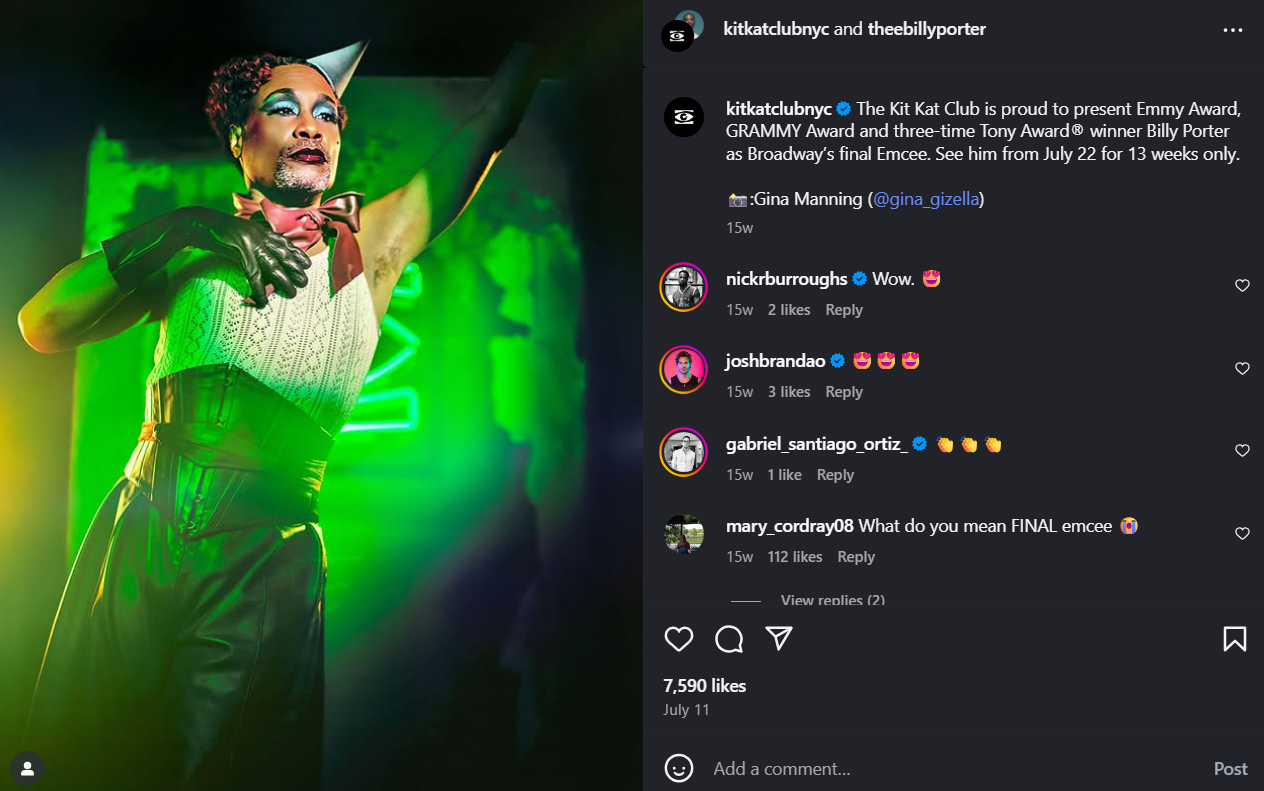Open the emoji picker in comment box
Image resolution: width=1264 pixels, height=791 pixels.
tap(679, 768)
